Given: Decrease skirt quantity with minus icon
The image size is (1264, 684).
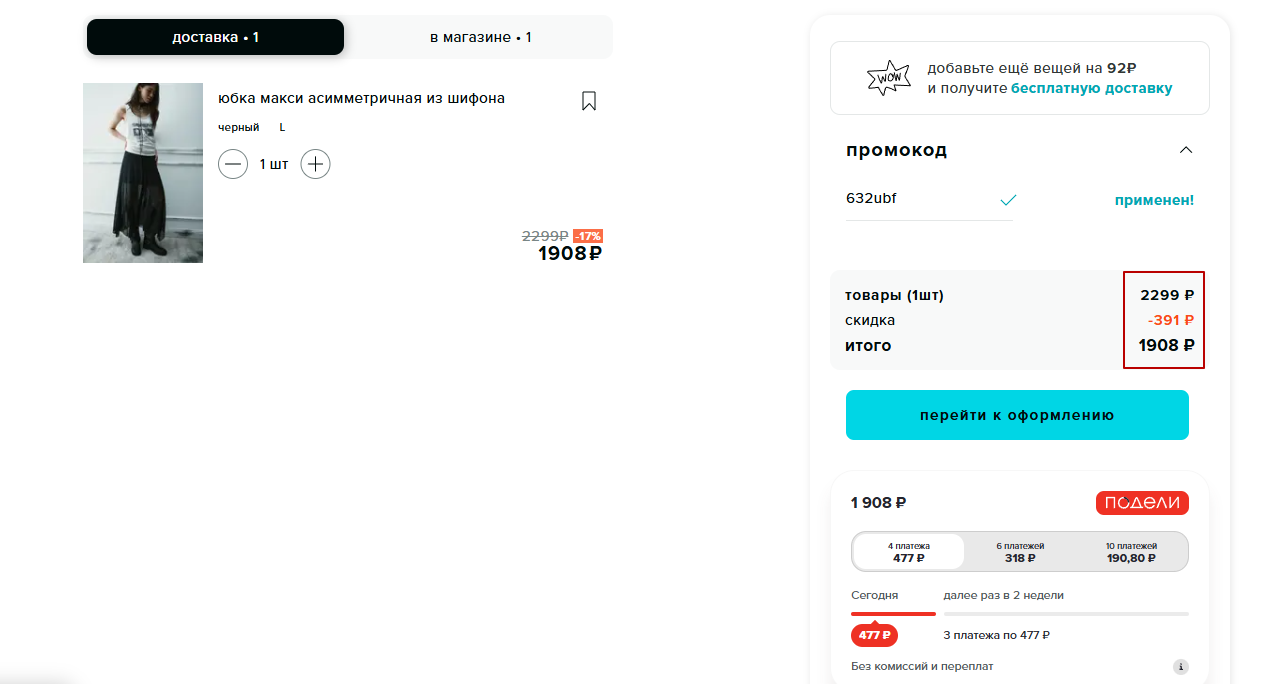Looking at the screenshot, I should pos(233,164).
